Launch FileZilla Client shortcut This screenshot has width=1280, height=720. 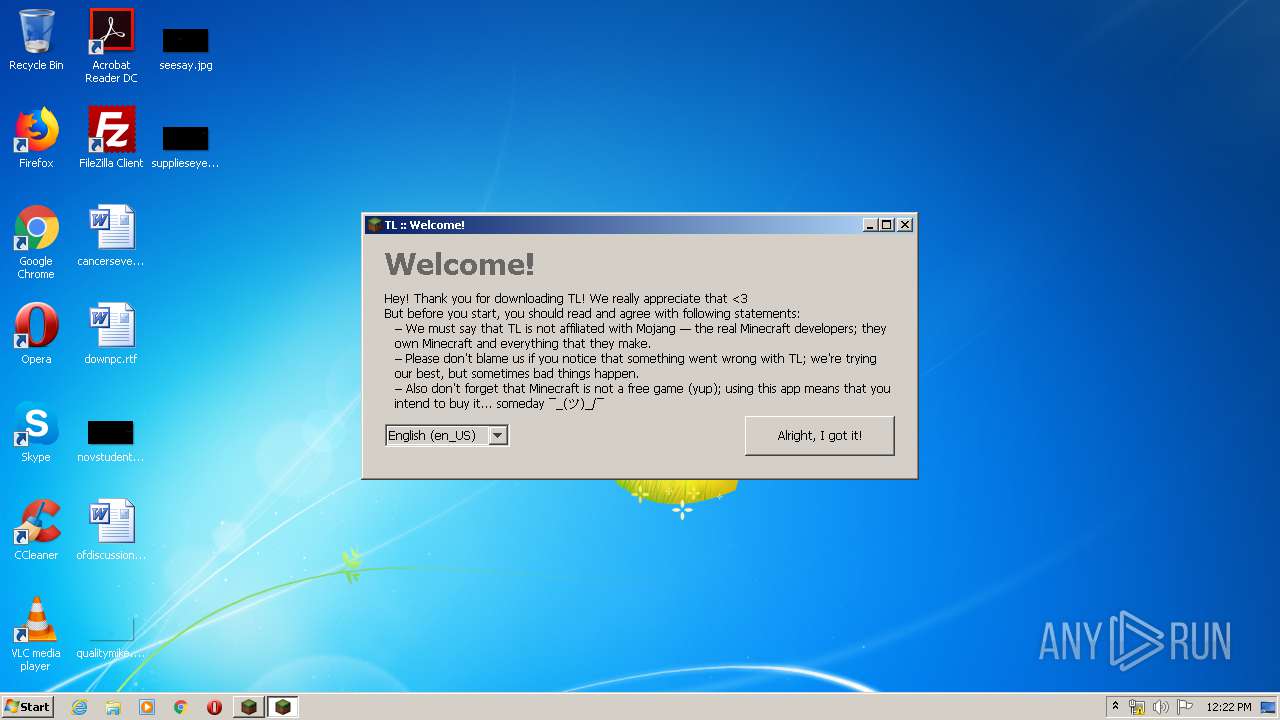click(x=111, y=138)
